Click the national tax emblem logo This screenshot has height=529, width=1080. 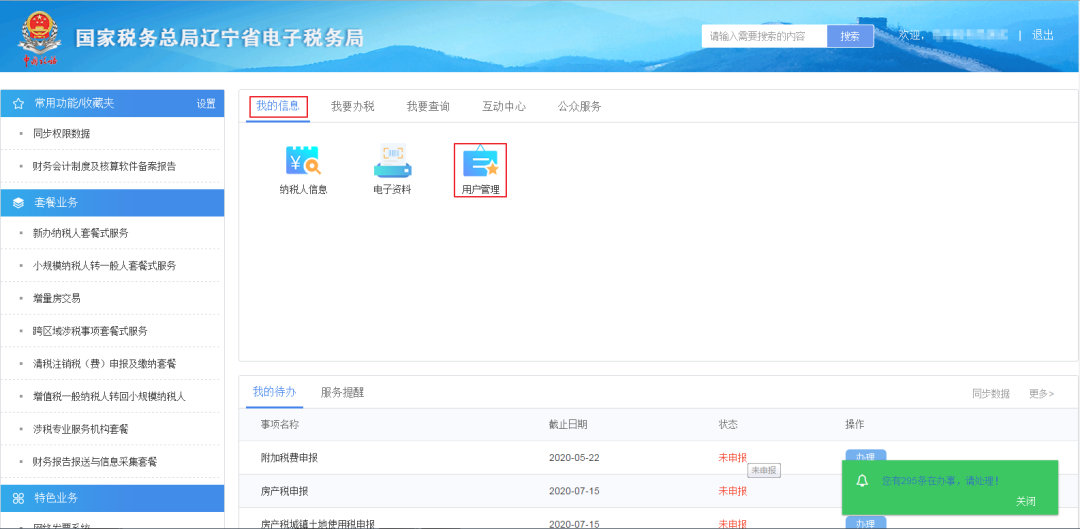pyautogui.click(x=39, y=38)
